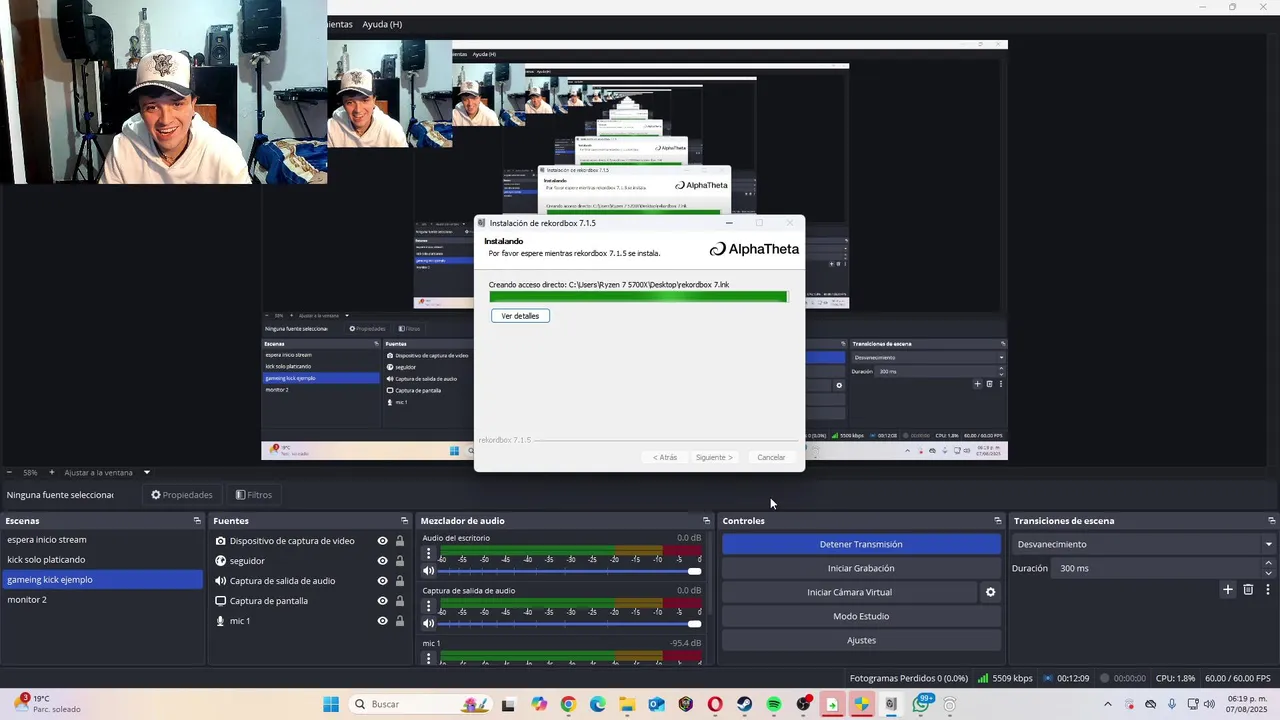Toggle lock on mic 1 source
The image size is (1280, 720).
pos(400,621)
